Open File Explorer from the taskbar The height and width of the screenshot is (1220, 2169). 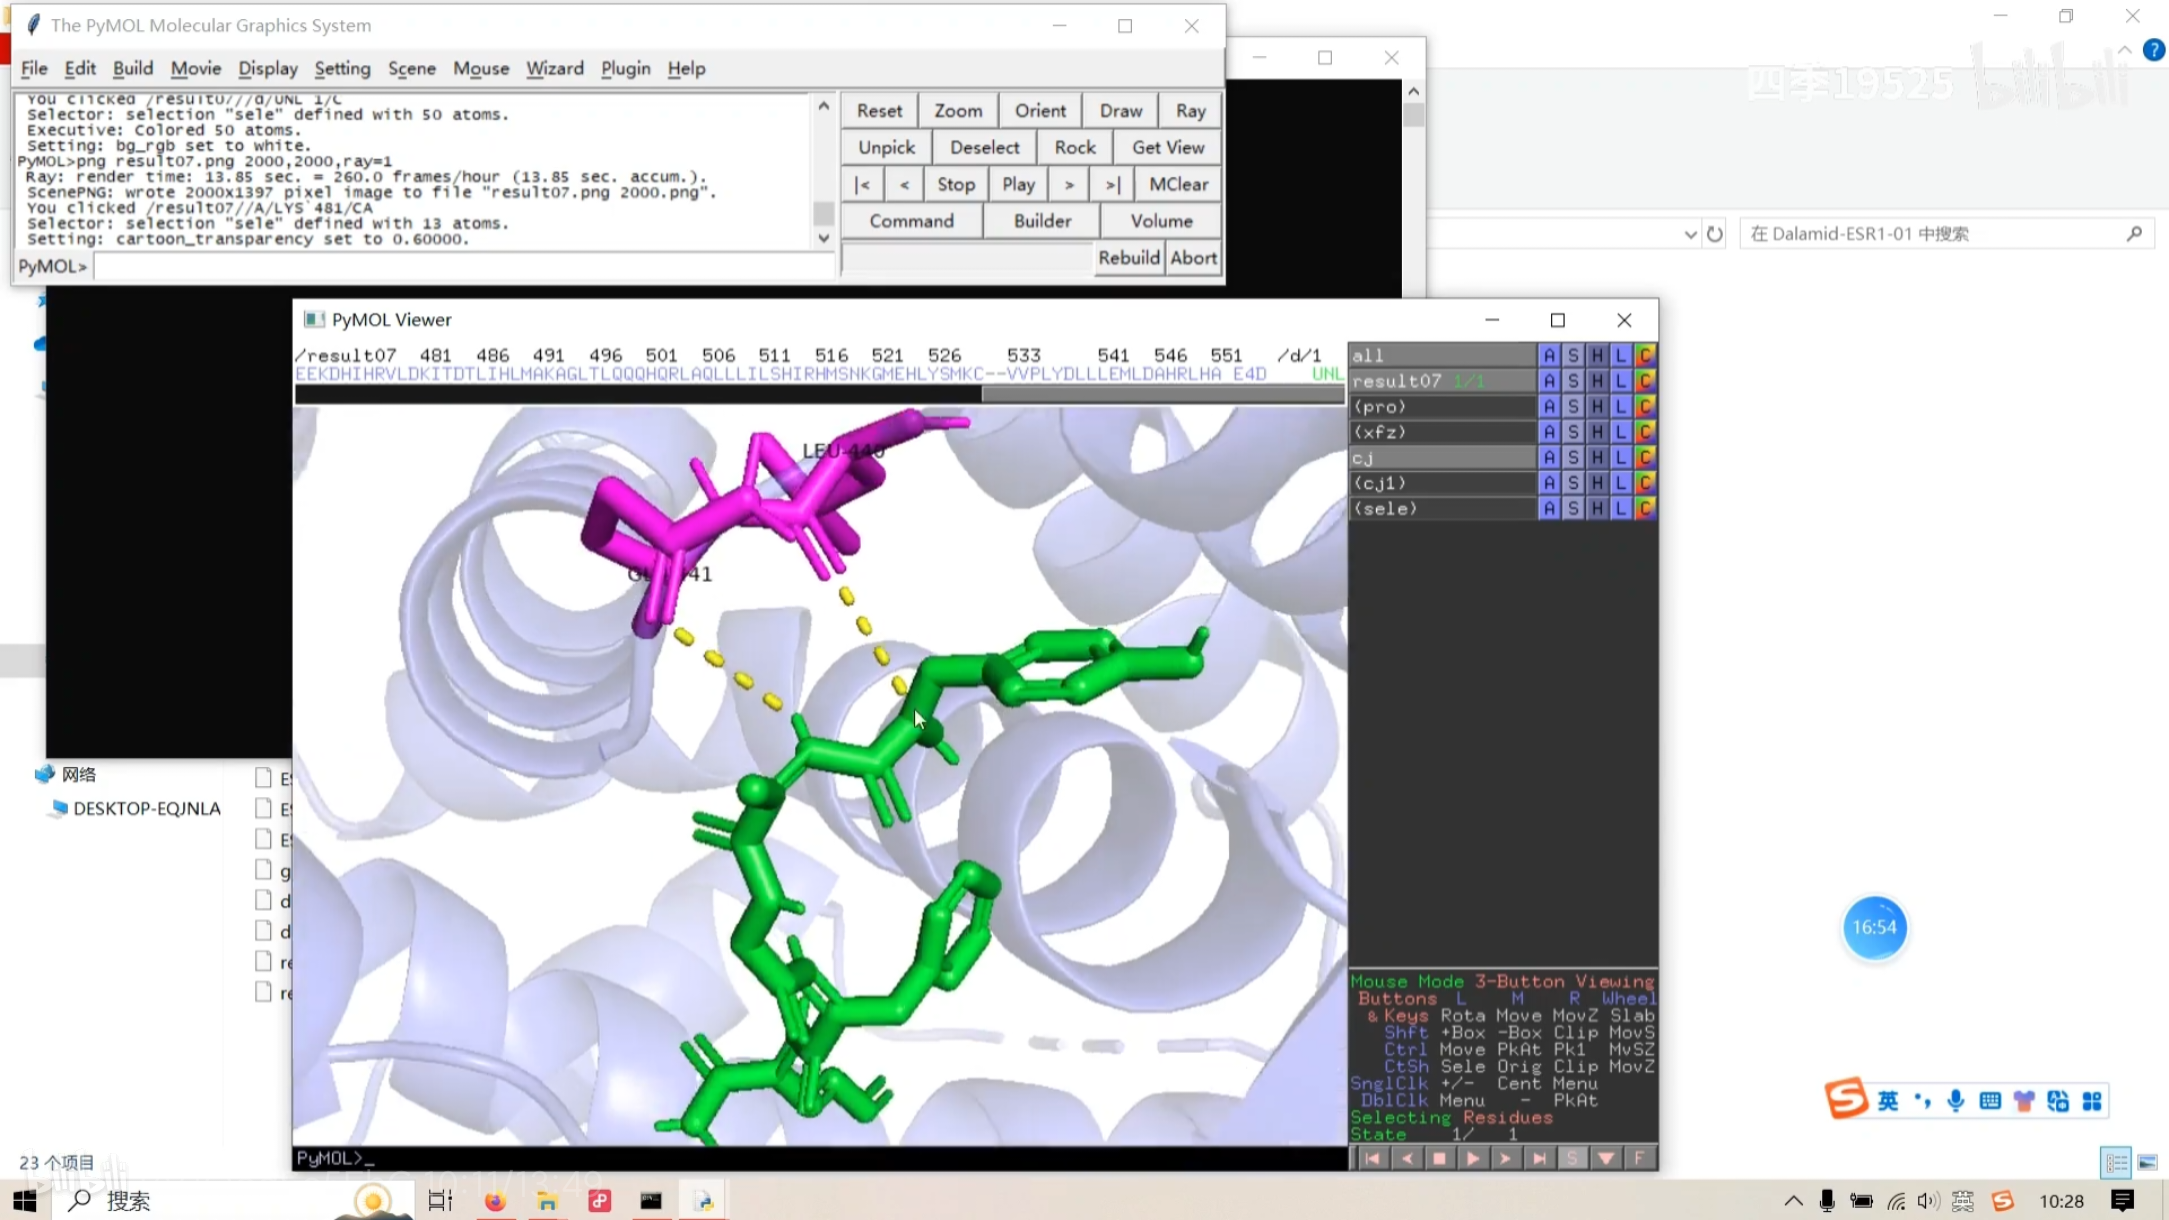[x=547, y=1200]
